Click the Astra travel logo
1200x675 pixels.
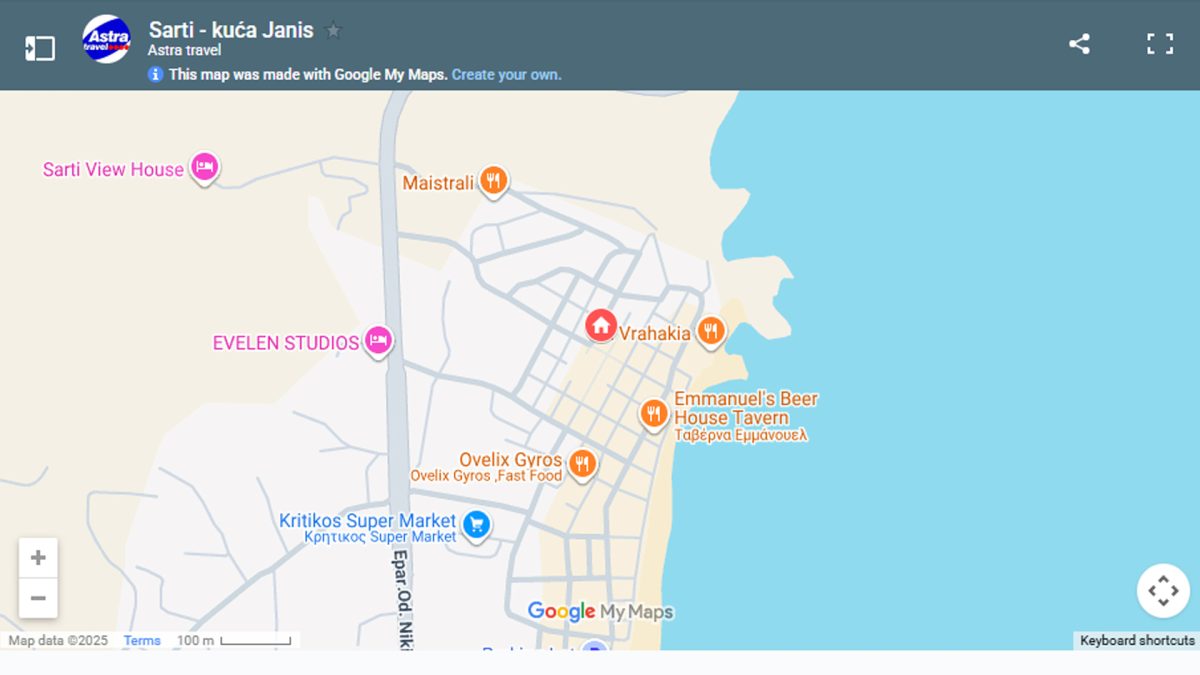106,40
